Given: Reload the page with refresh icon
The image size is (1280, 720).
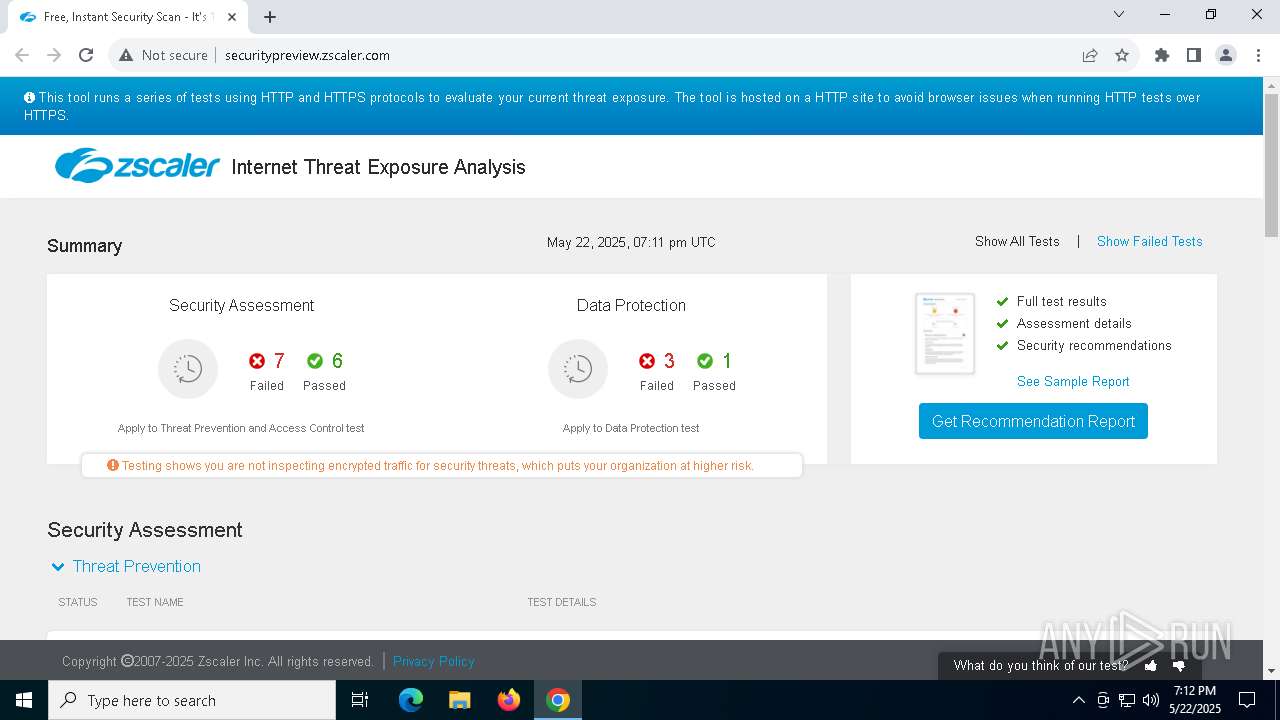Looking at the screenshot, I should click(86, 55).
